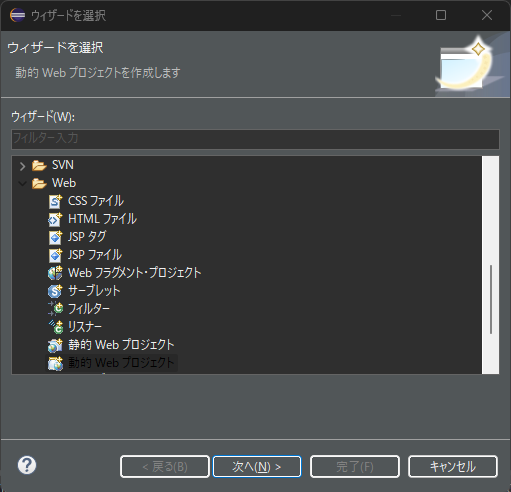The height and width of the screenshot is (492, 511).
Task: Click the 完了(F) button
Action: click(x=355, y=467)
